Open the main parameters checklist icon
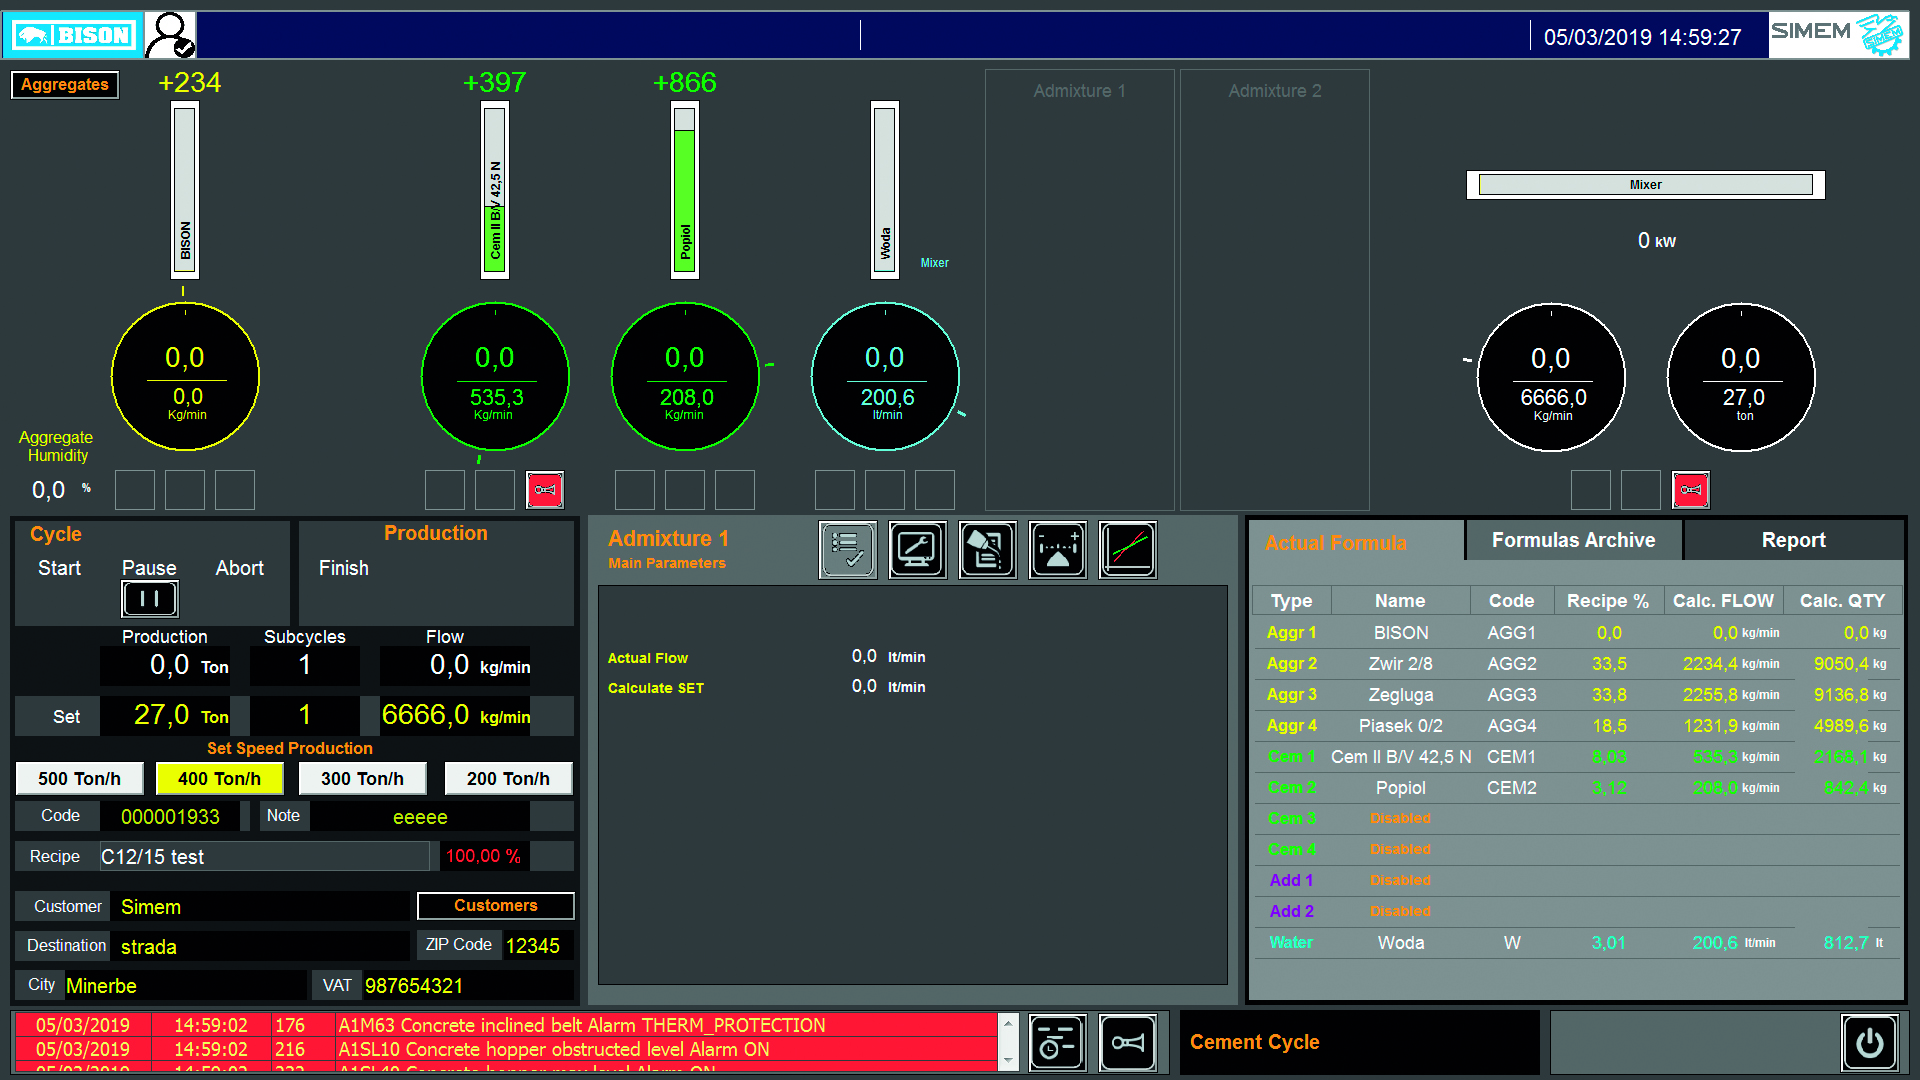This screenshot has height=1080, width=1920. [847, 550]
